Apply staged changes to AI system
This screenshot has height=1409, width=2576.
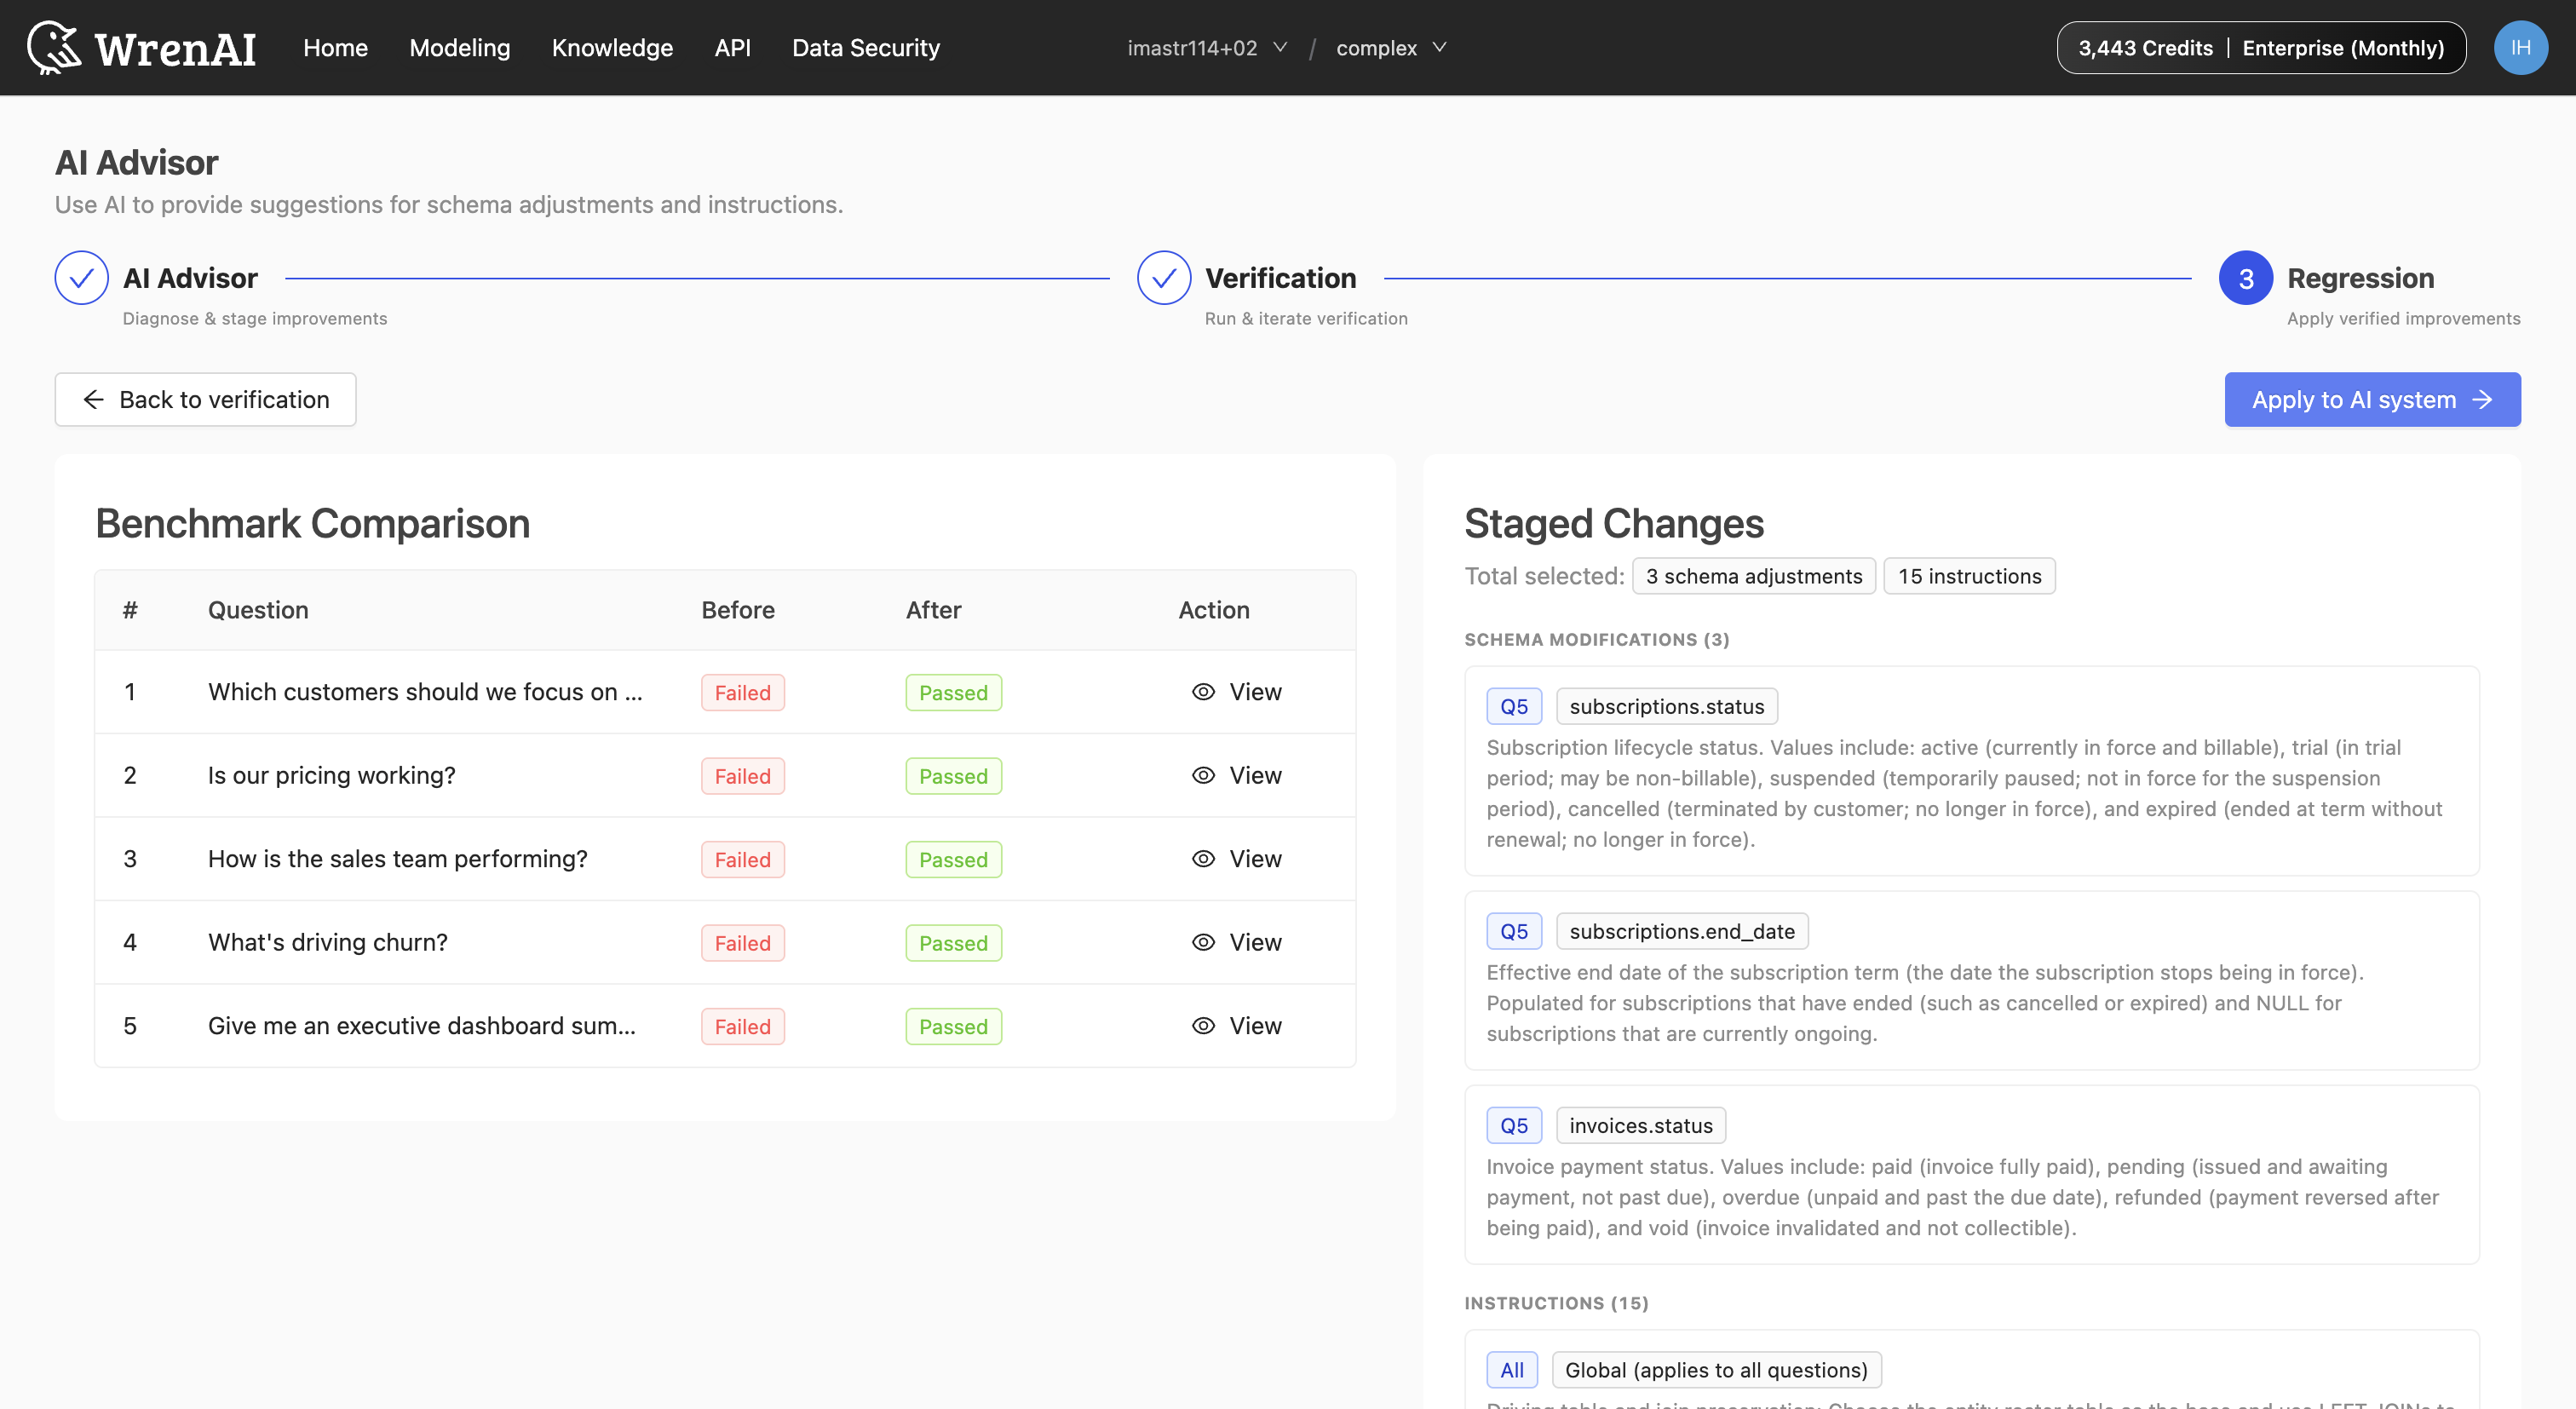point(2372,400)
